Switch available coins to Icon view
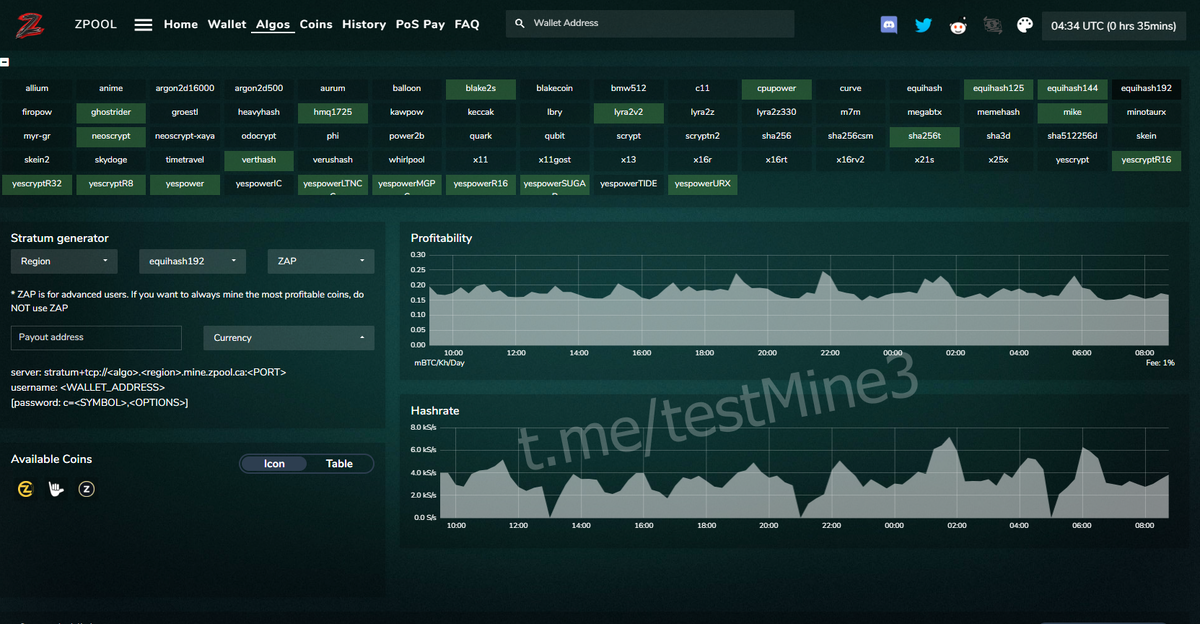1200x624 pixels. pyautogui.click(x=274, y=464)
